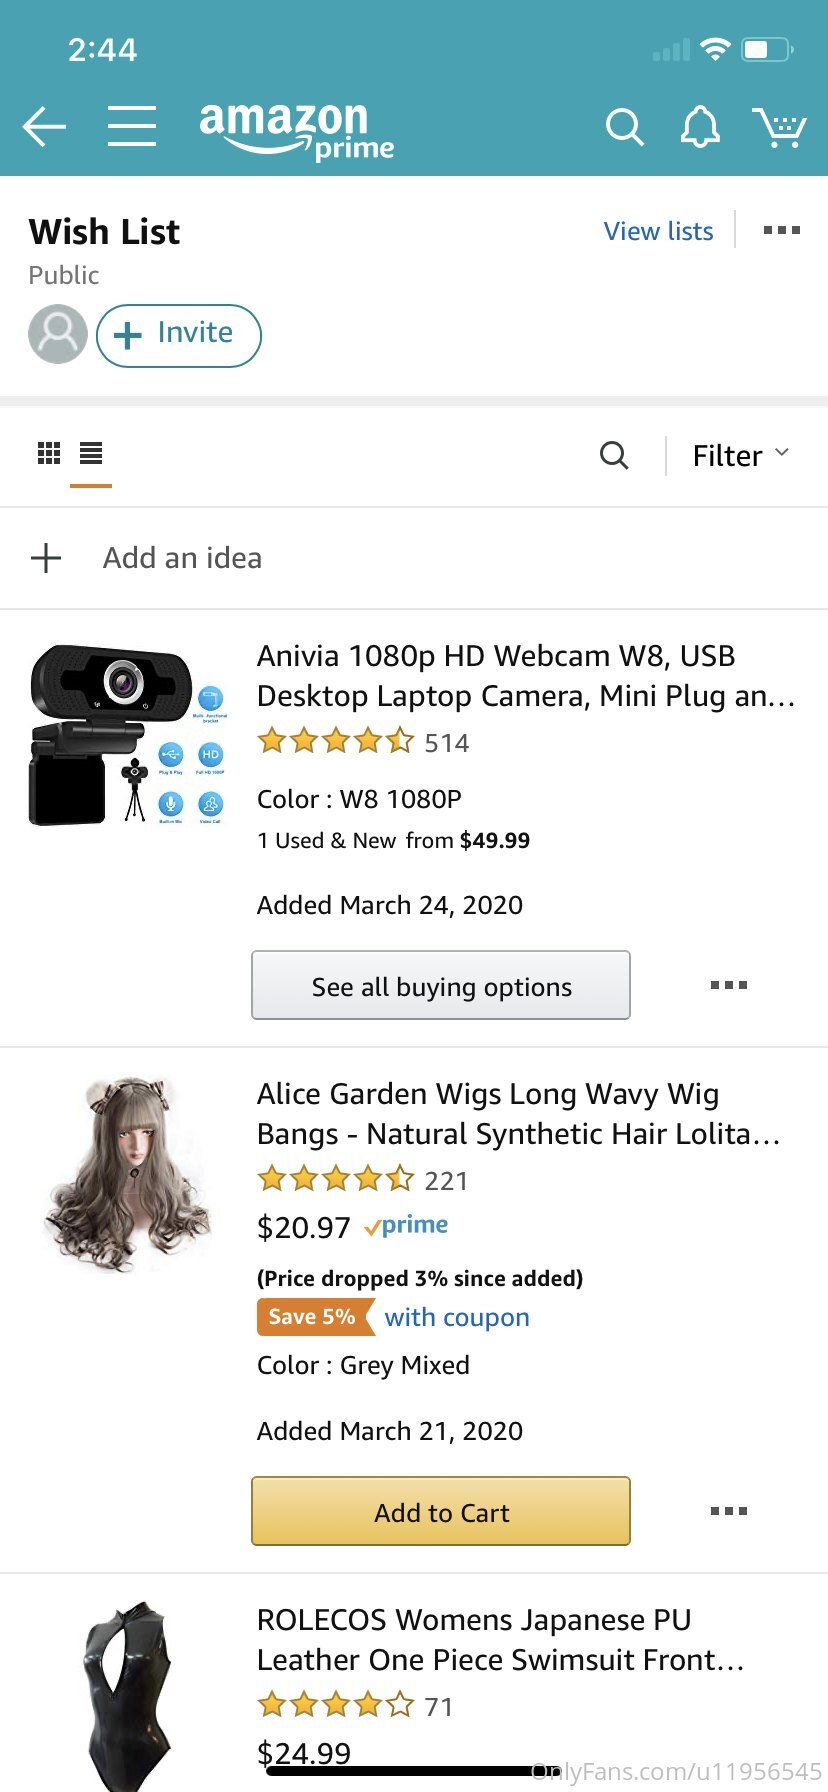This screenshot has height=1792, width=828.
Task: Tap Add an idea field
Action: [414, 558]
